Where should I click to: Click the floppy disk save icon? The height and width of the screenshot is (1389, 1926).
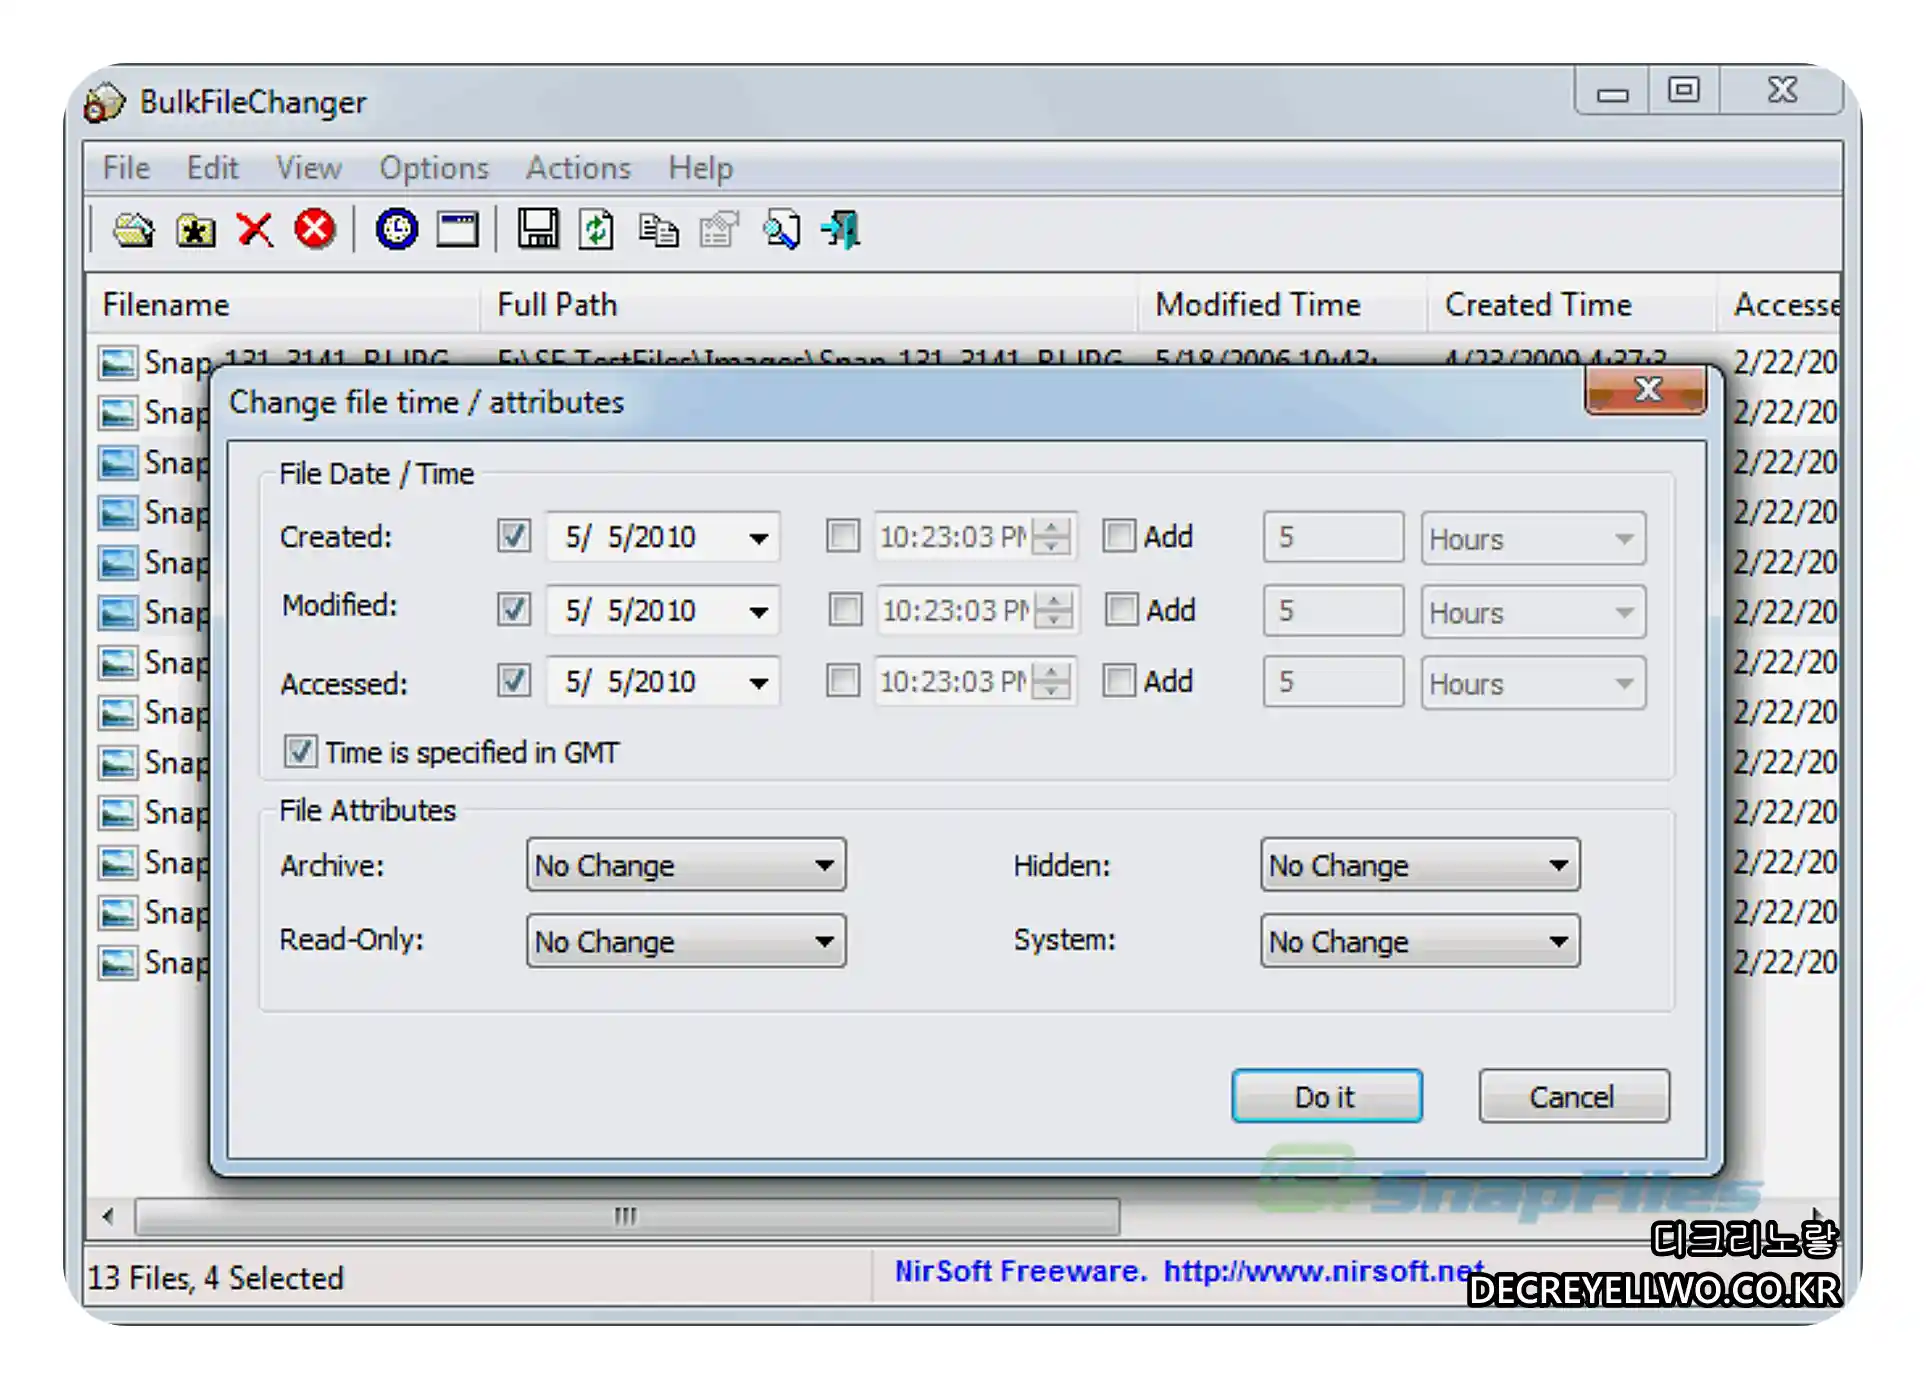[x=538, y=230]
